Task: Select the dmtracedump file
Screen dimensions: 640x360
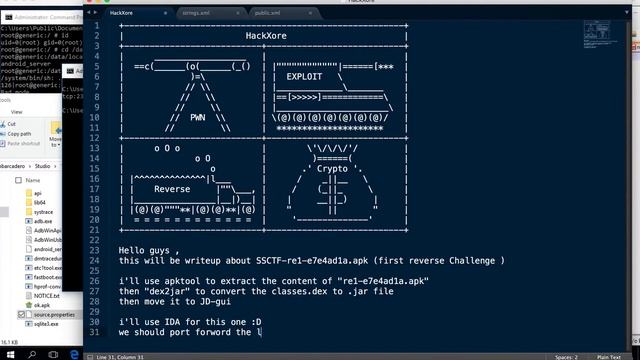Action: click(43, 258)
